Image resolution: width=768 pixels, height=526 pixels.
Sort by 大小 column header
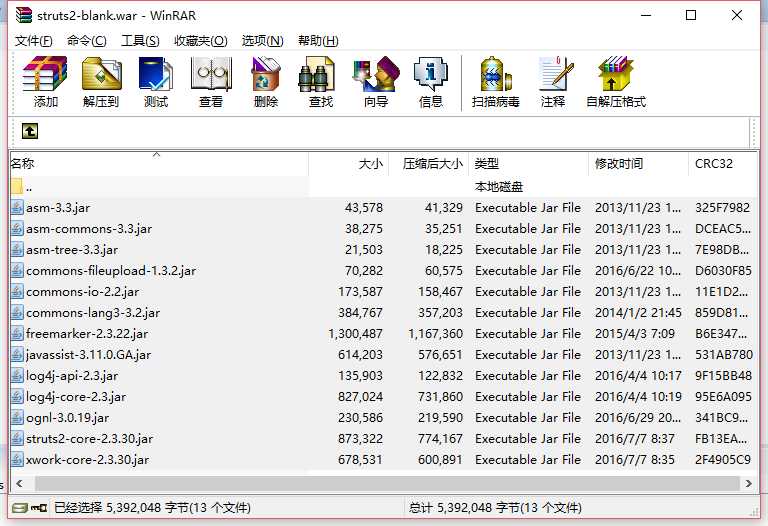click(348, 164)
